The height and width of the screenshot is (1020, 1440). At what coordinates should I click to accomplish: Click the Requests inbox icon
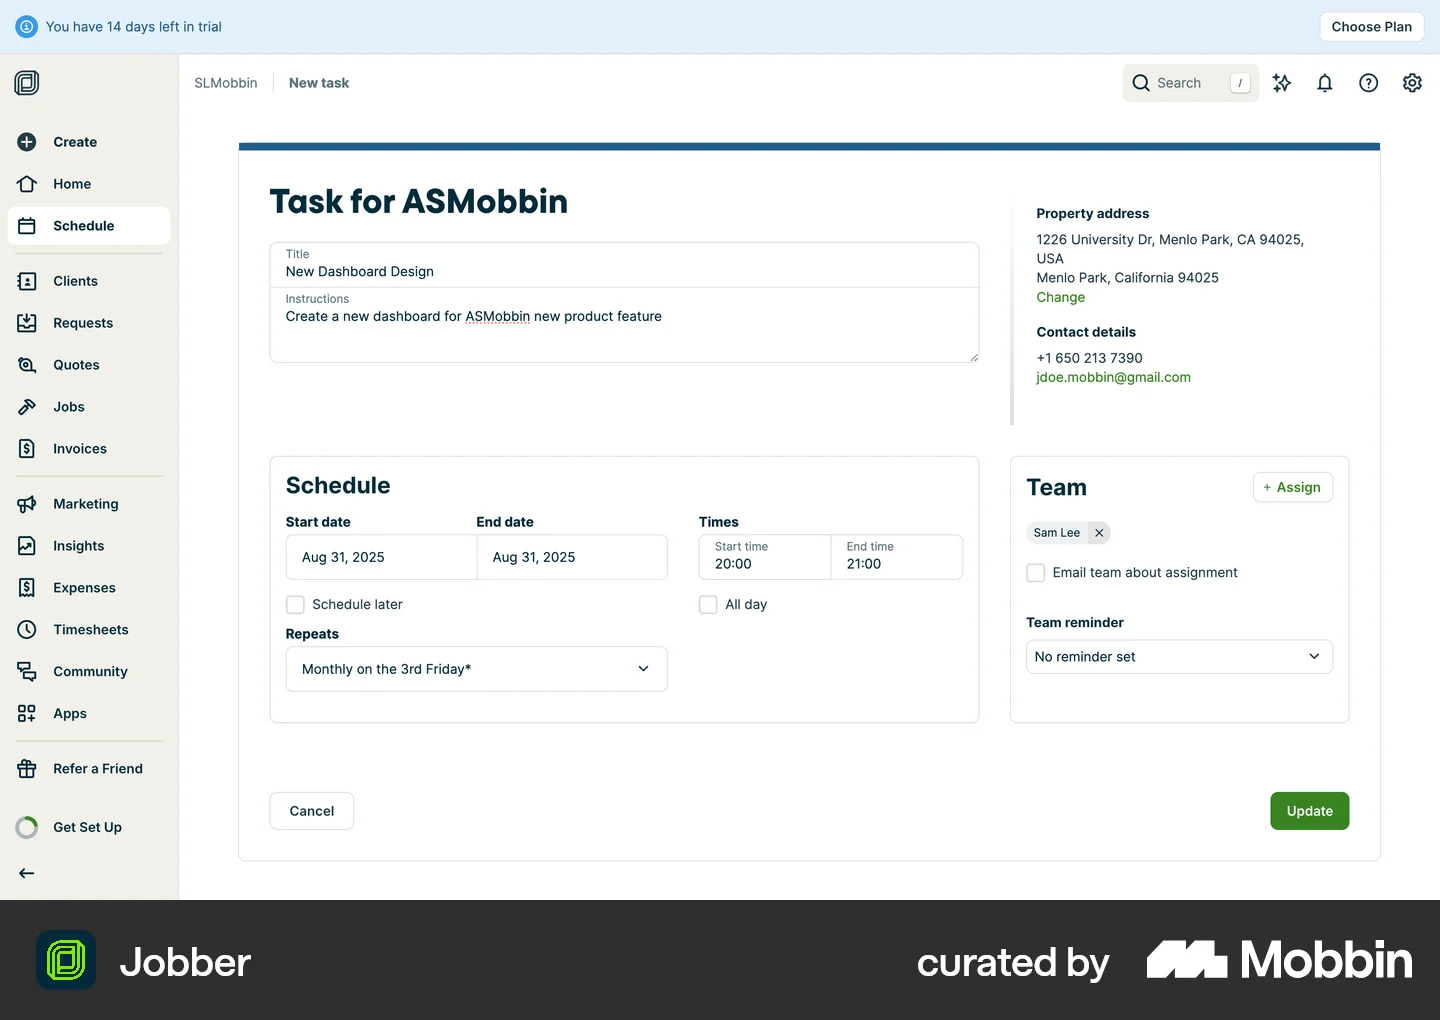tap(27, 323)
